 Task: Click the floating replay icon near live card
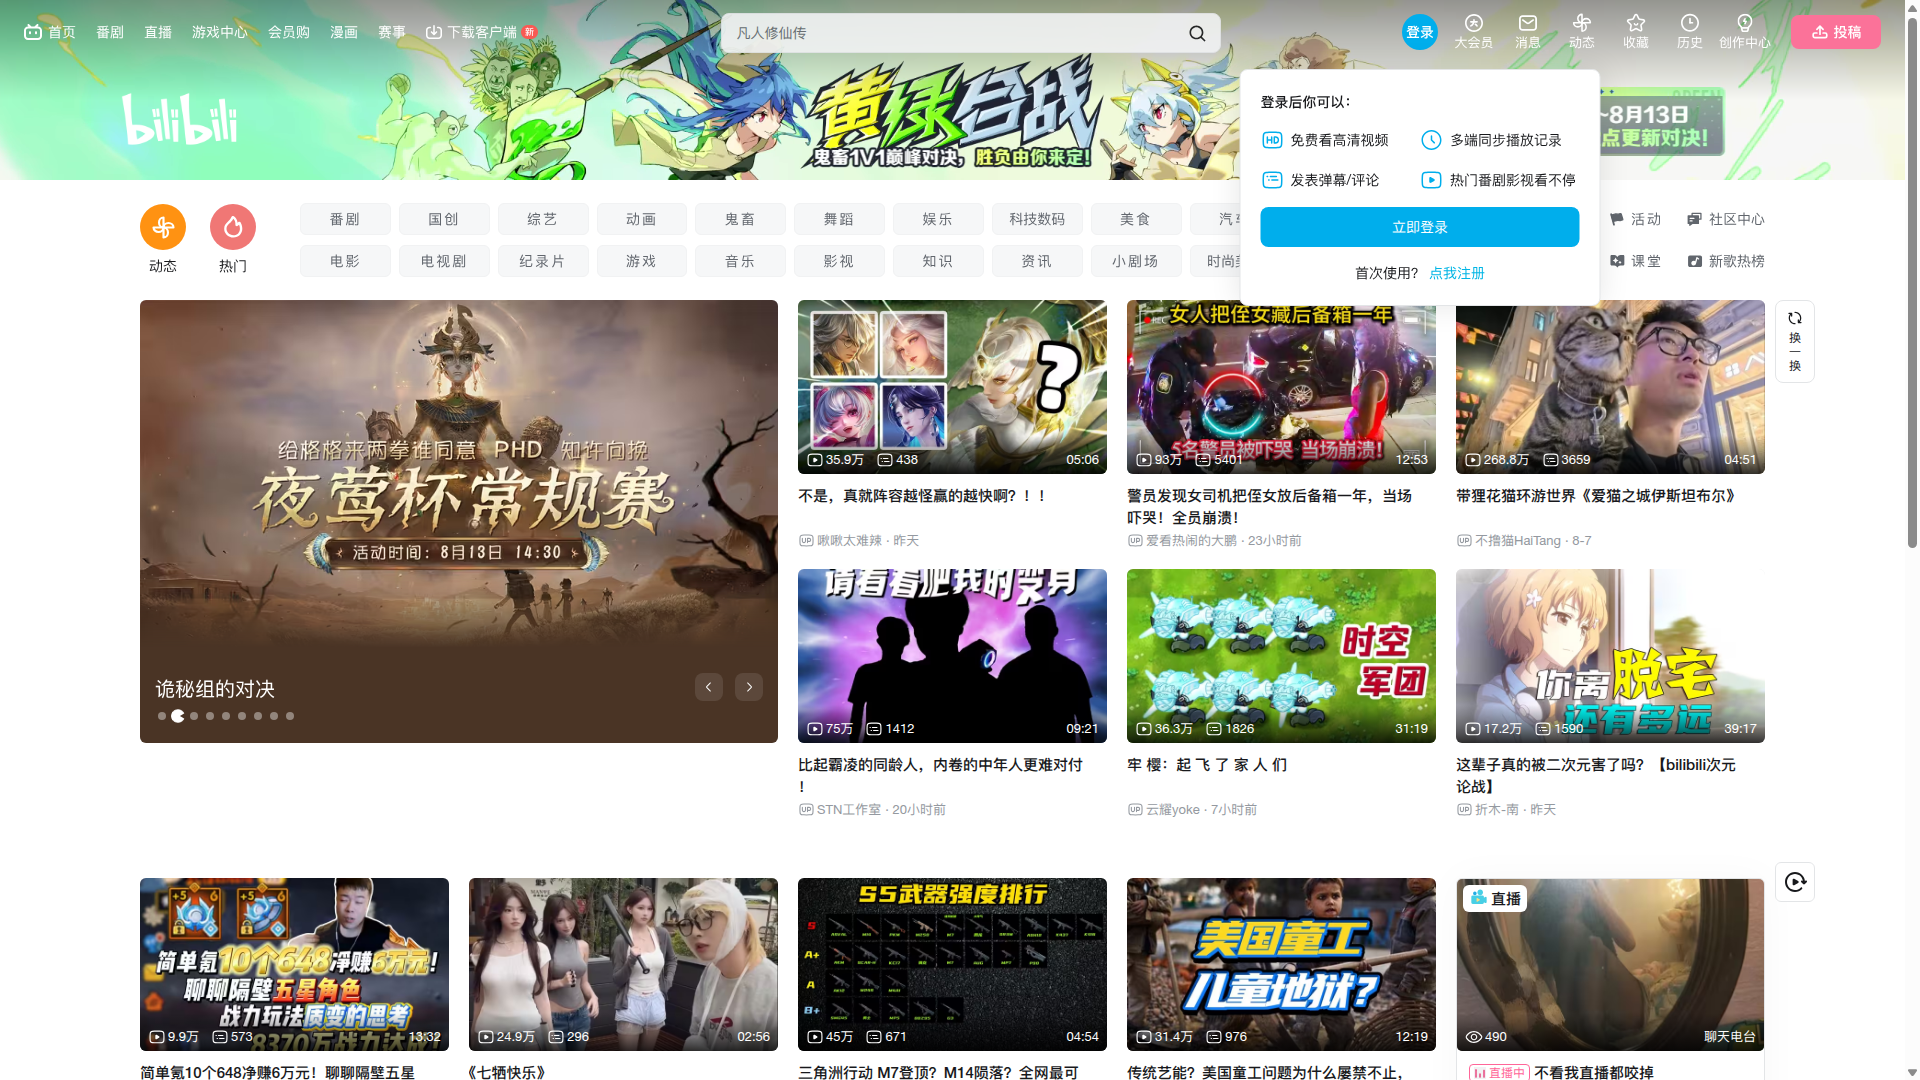click(x=1794, y=881)
